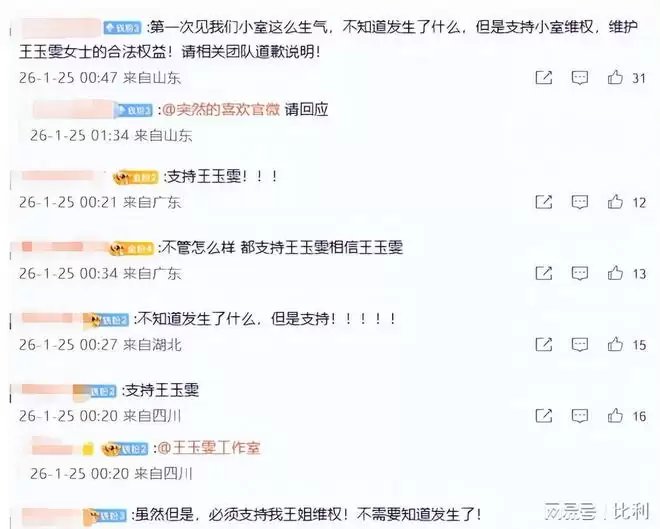Repost the Hubei comment from 00:27

[543, 345]
